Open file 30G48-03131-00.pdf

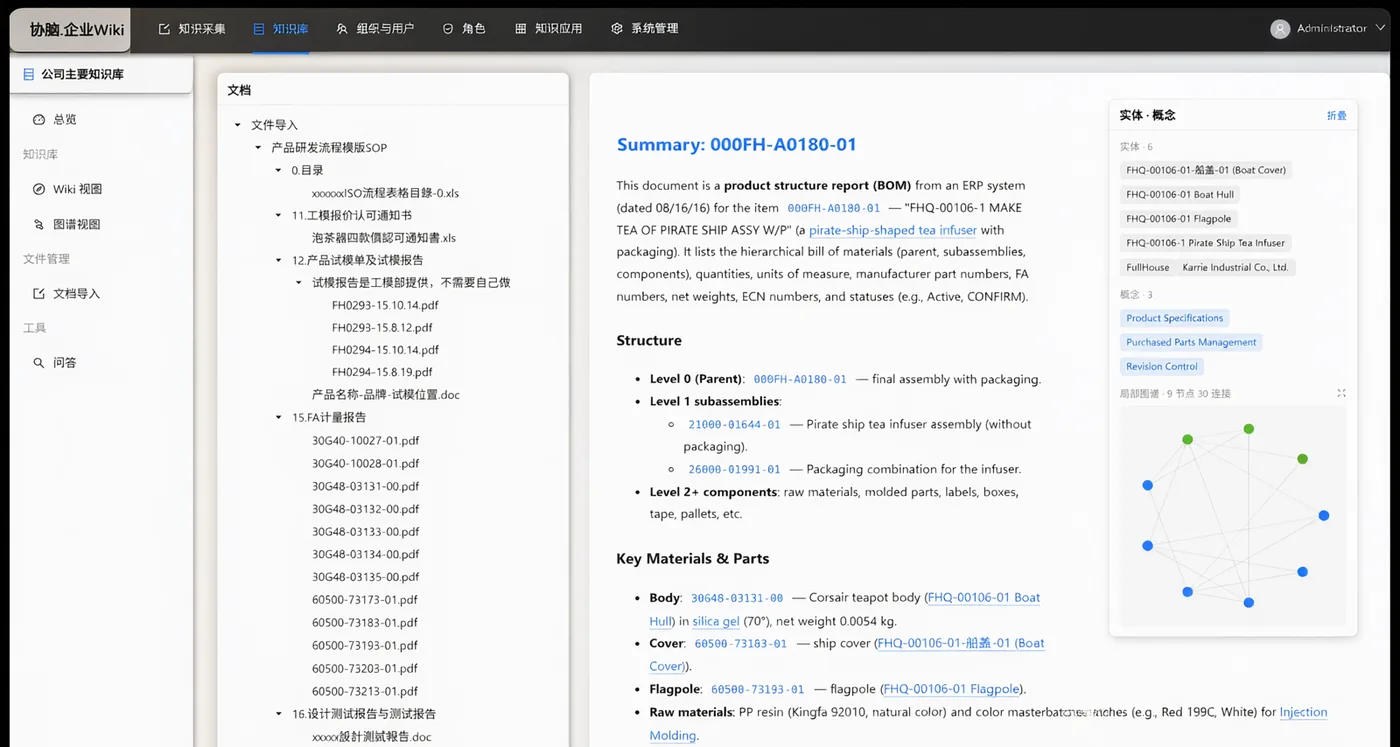[365, 486]
